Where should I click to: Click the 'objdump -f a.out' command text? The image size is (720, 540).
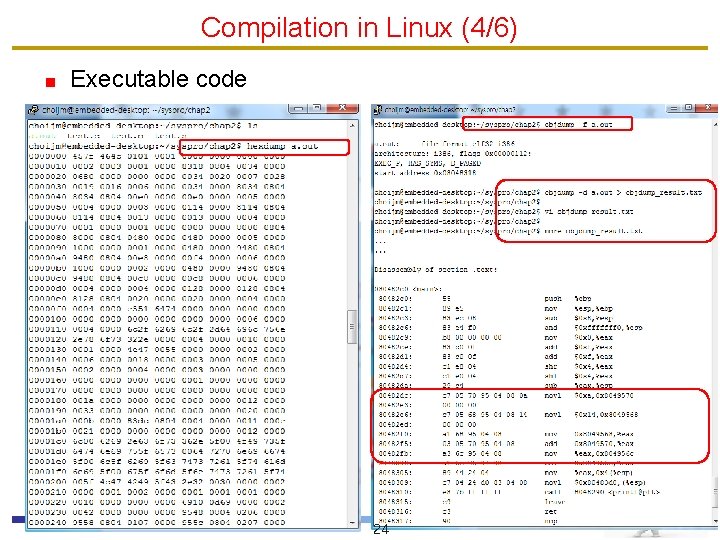point(579,124)
